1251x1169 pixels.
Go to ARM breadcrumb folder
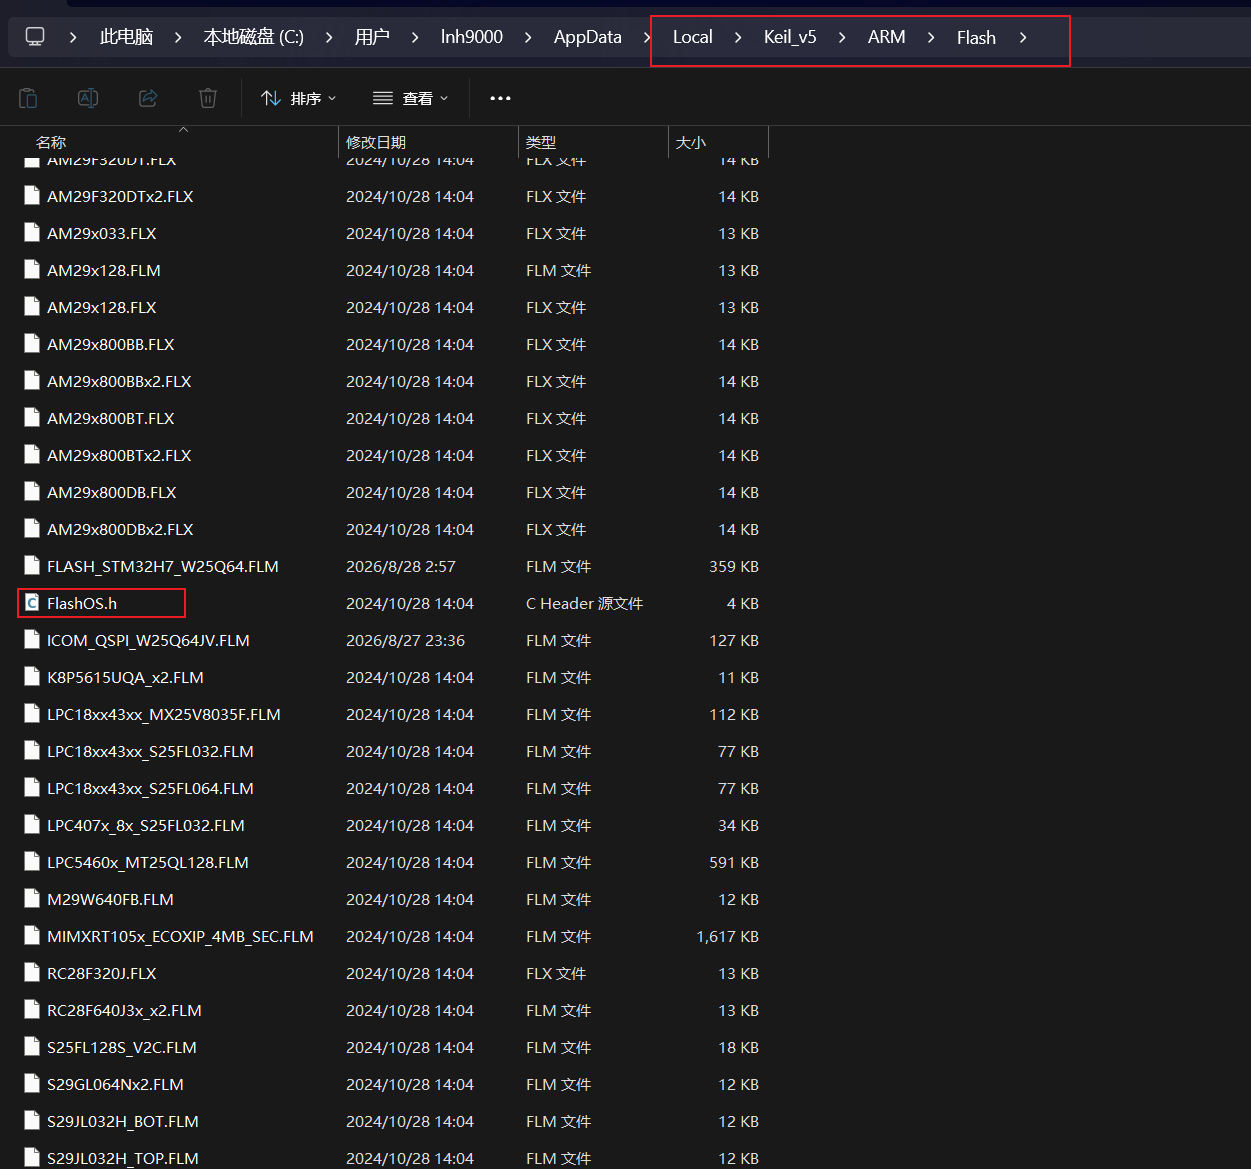pyautogui.click(x=887, y=37)
